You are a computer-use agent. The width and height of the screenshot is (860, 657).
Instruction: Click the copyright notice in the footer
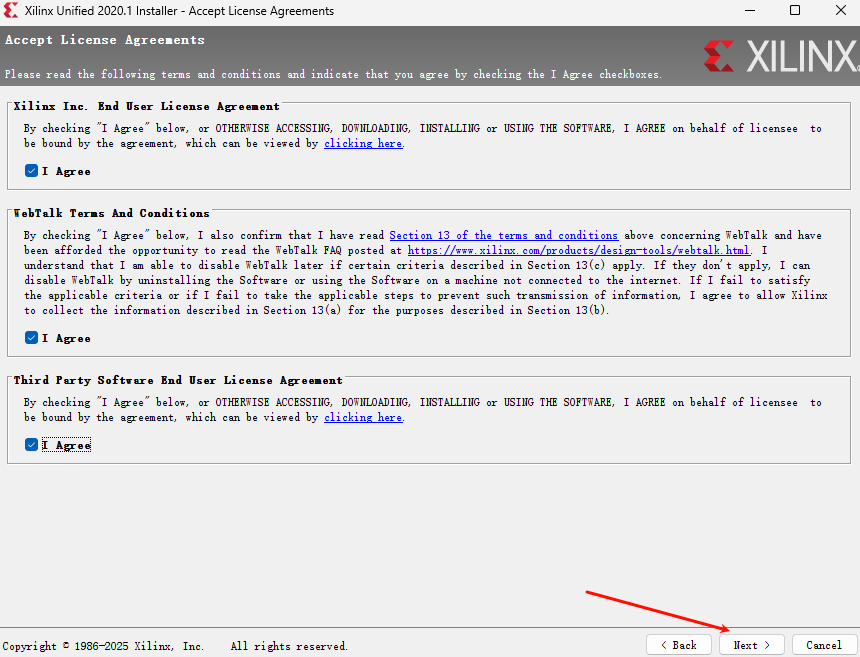(x=176, y=646)
